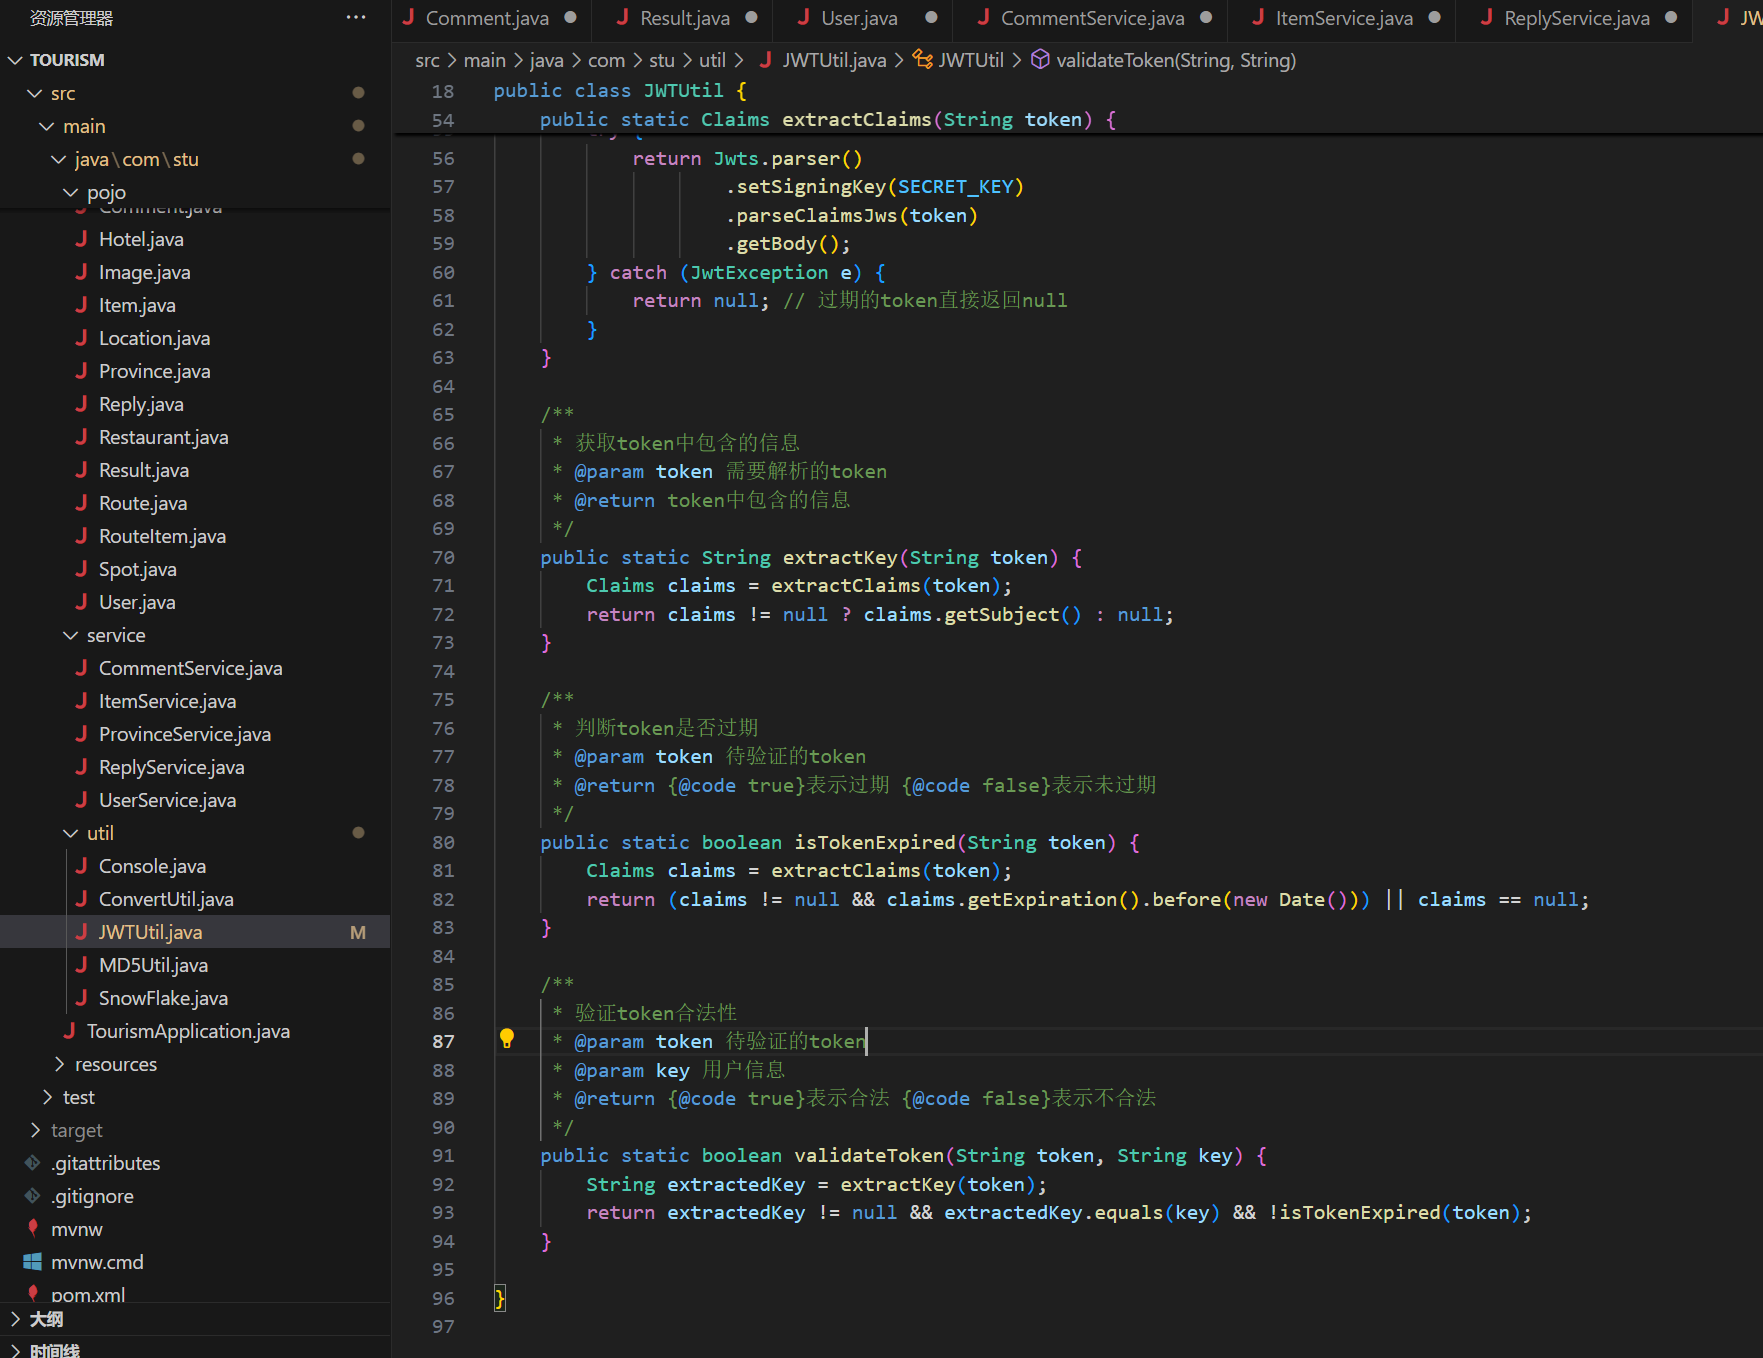This screenshot has height=1358, width=1763.
Task: Click the Java icon beside MD5Util.java
Action: tap(81, 965)
